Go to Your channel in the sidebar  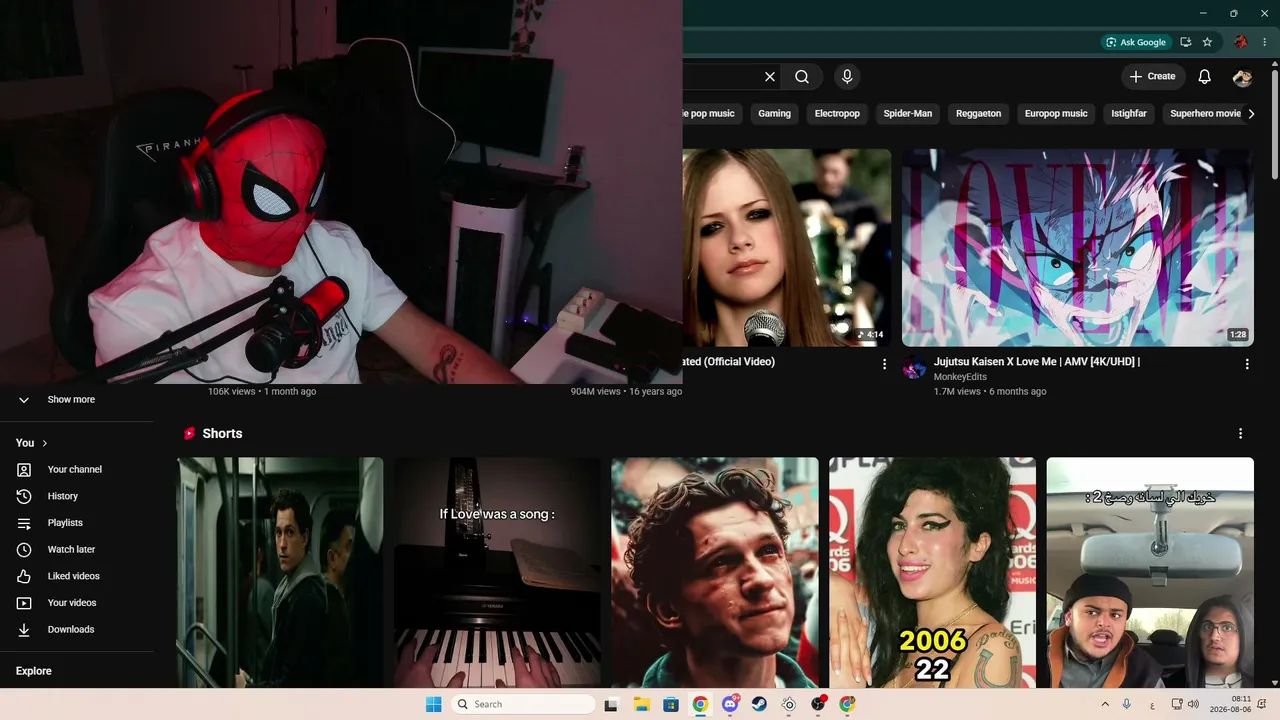77,469
